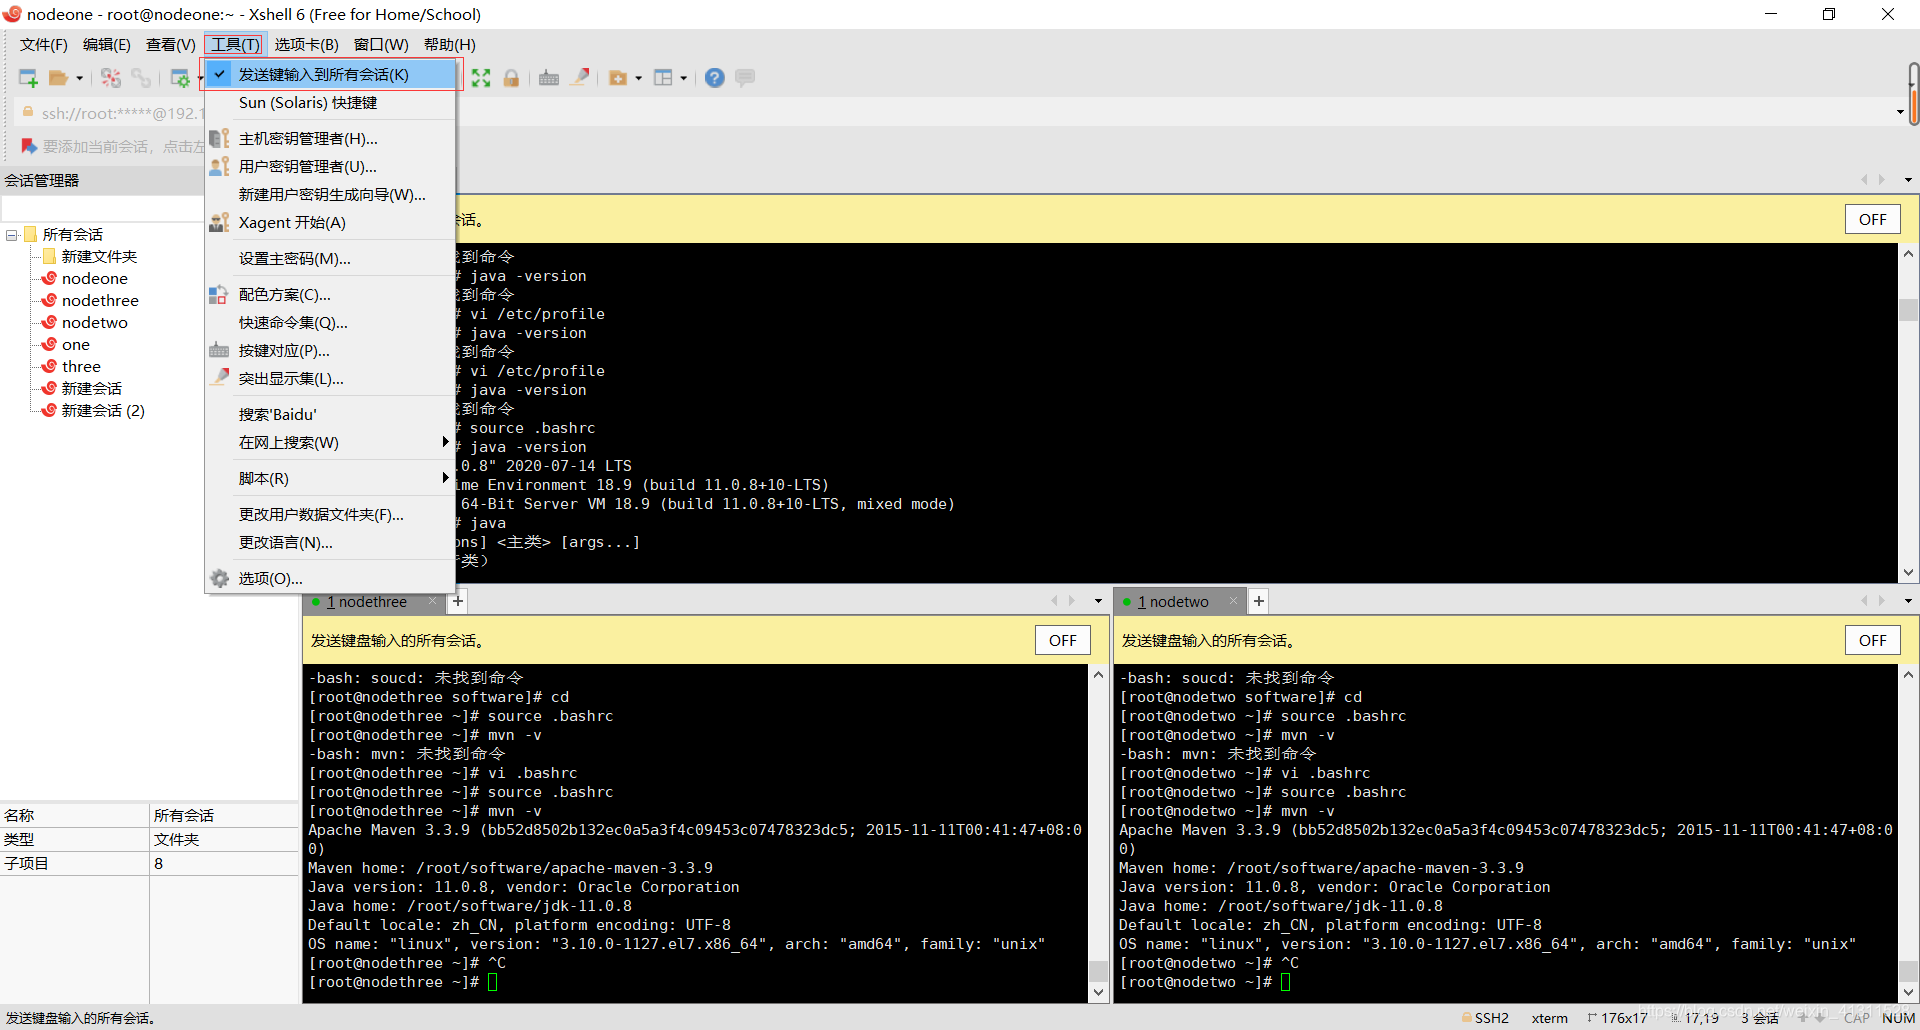Open 突出显示集(L)... menu item
The width and height of the screenshot is (1920, 1030).
(x=331, y=379)
